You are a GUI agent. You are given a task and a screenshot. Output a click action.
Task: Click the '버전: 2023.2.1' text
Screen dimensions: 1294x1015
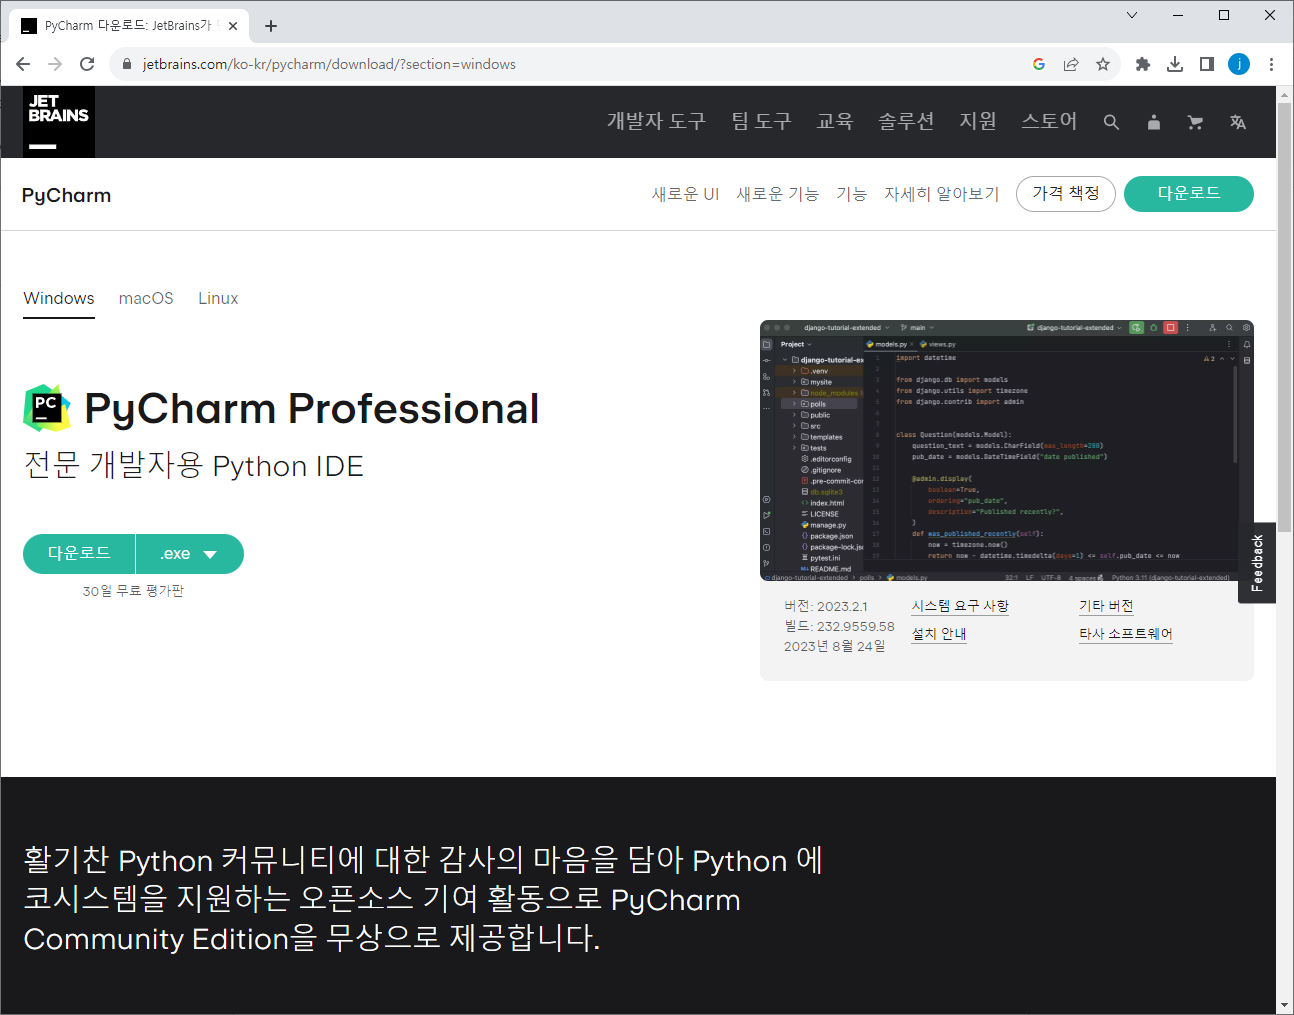[826, 606]
